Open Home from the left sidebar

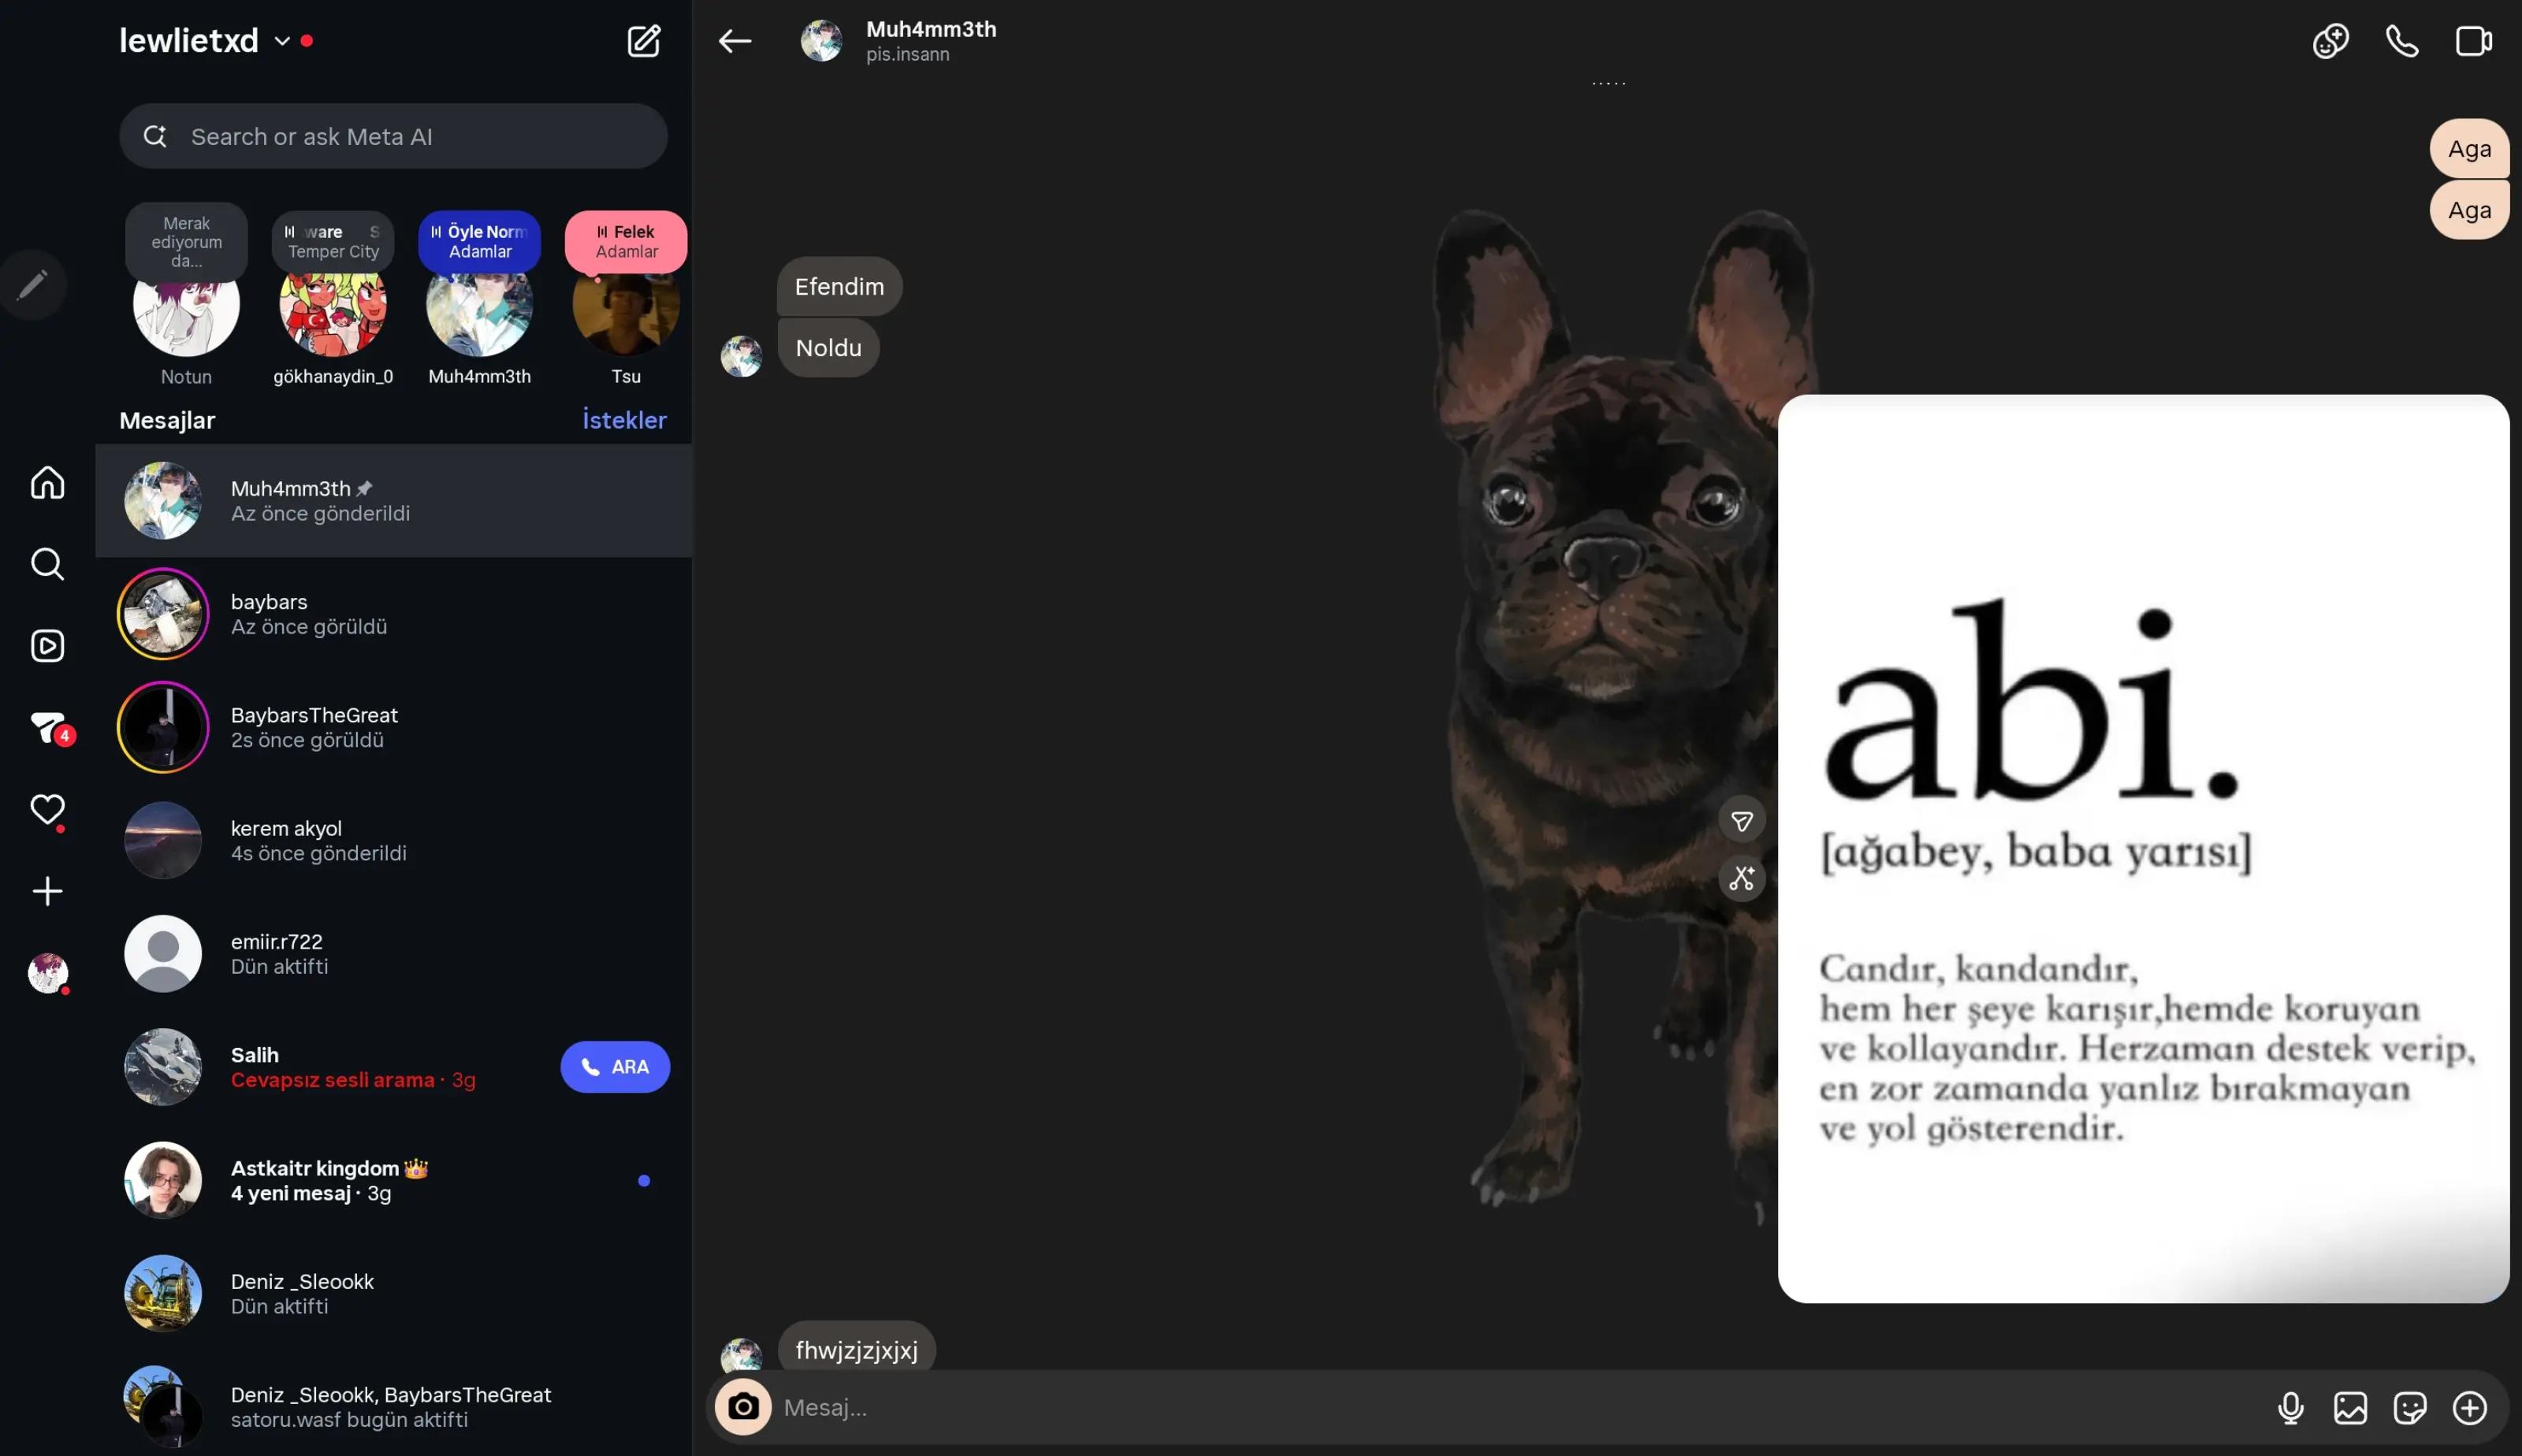47,482
